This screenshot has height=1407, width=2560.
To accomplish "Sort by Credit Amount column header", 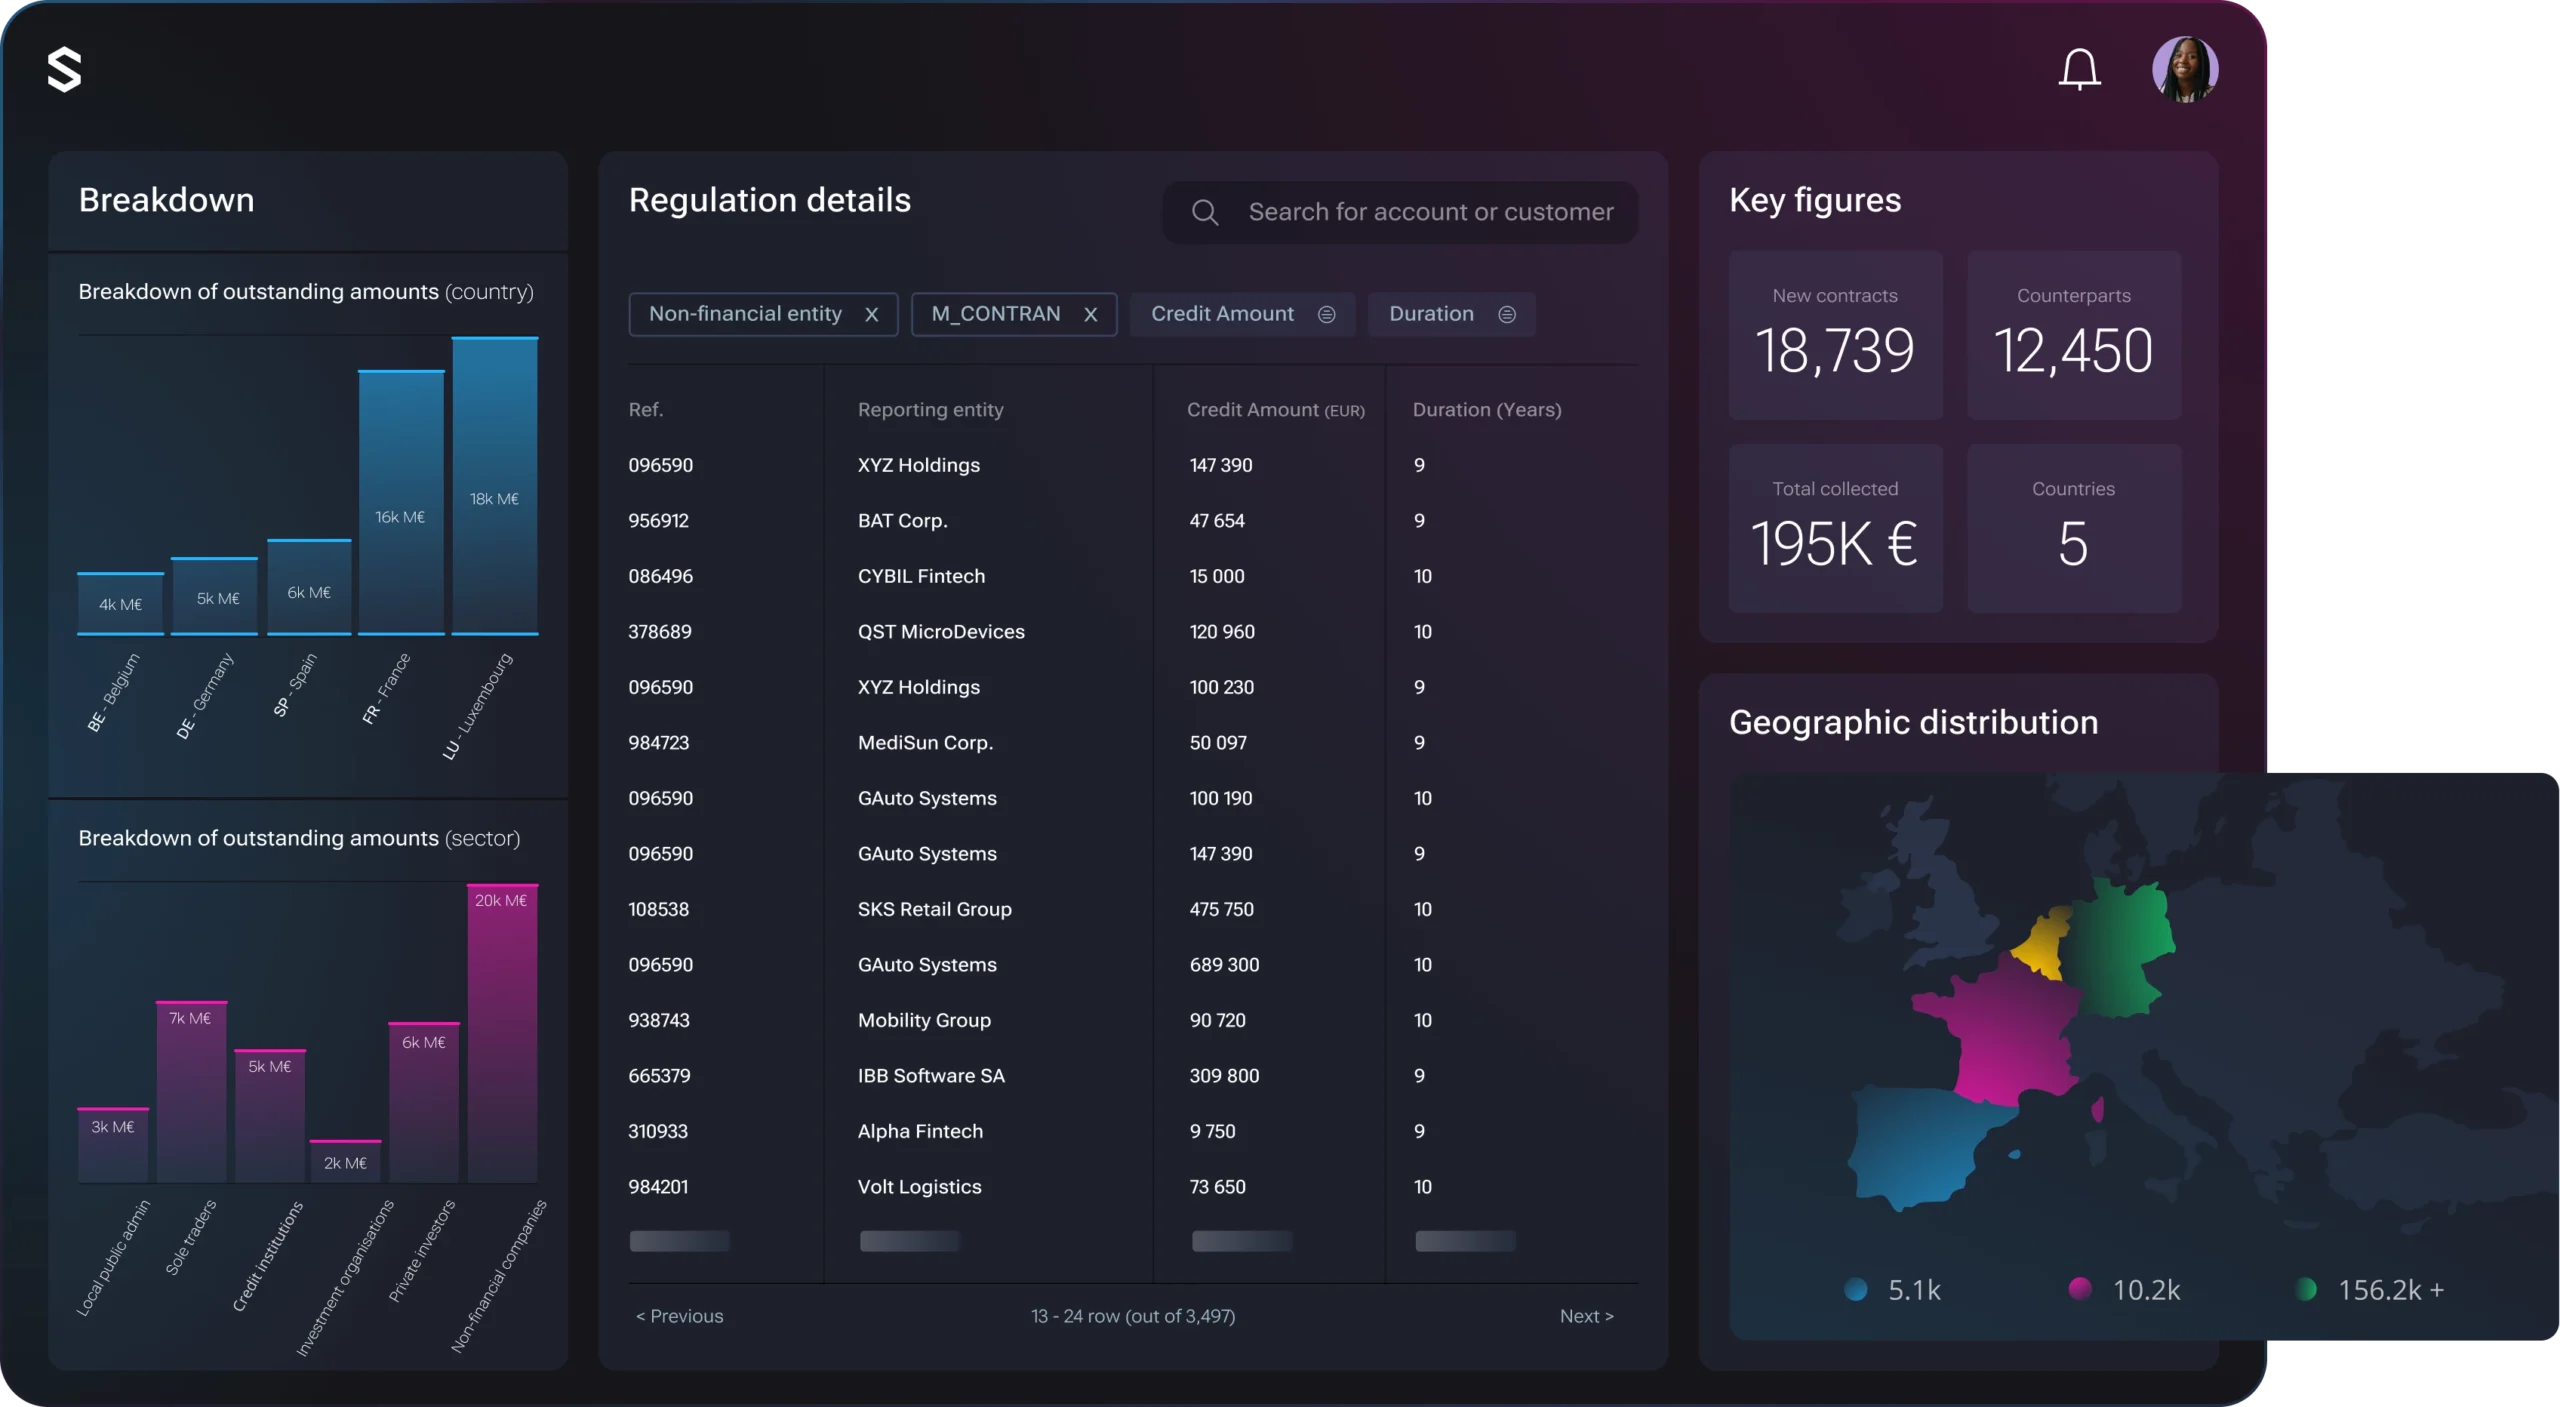I will point(1274,410).
